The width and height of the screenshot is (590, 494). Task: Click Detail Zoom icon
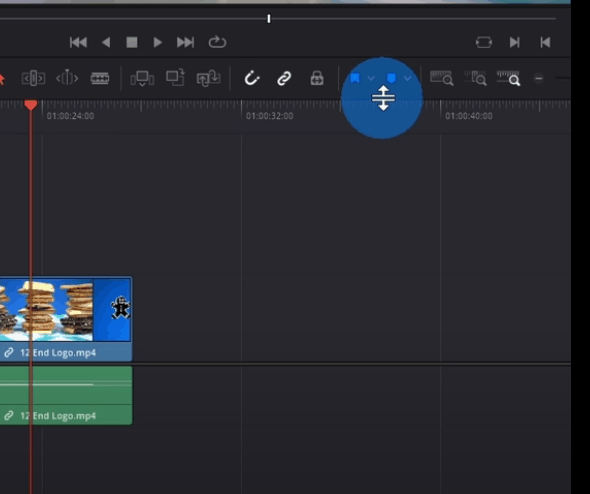(475, 78)
